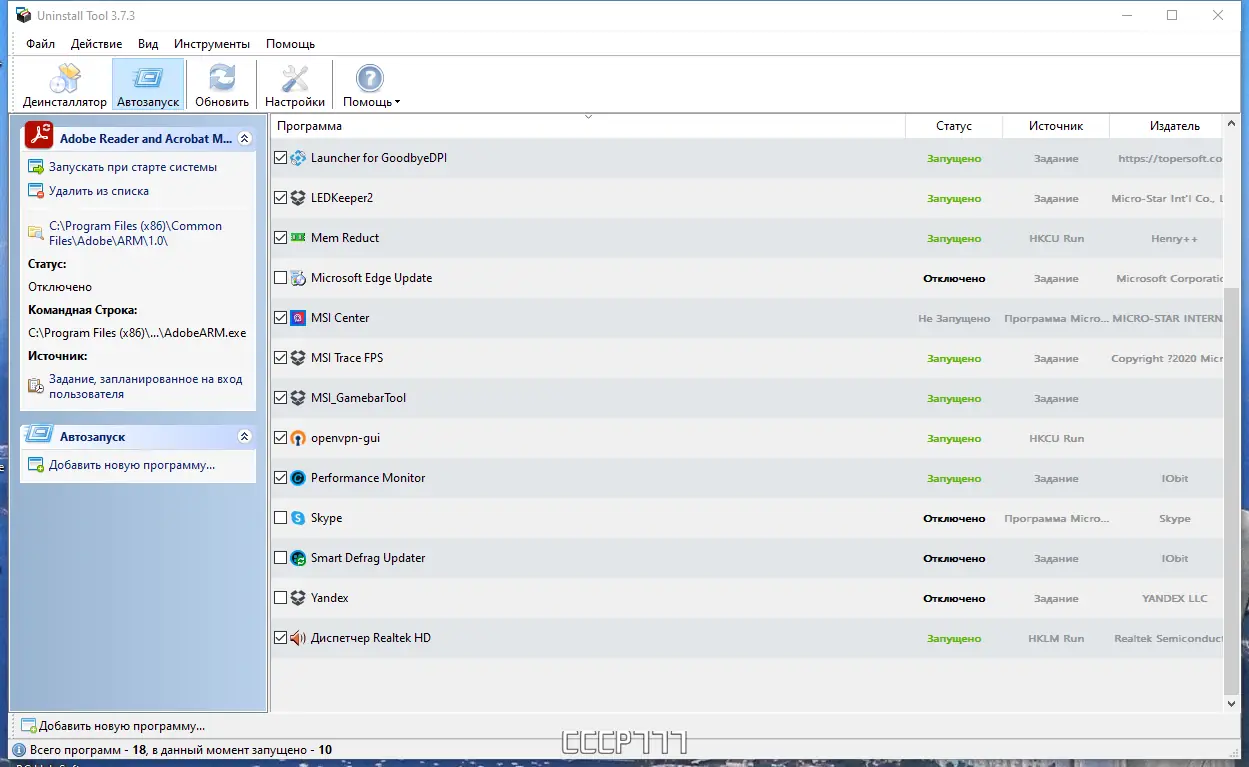Uncheck the Диспетчер Realtek HD checkbox

point(281,638)
